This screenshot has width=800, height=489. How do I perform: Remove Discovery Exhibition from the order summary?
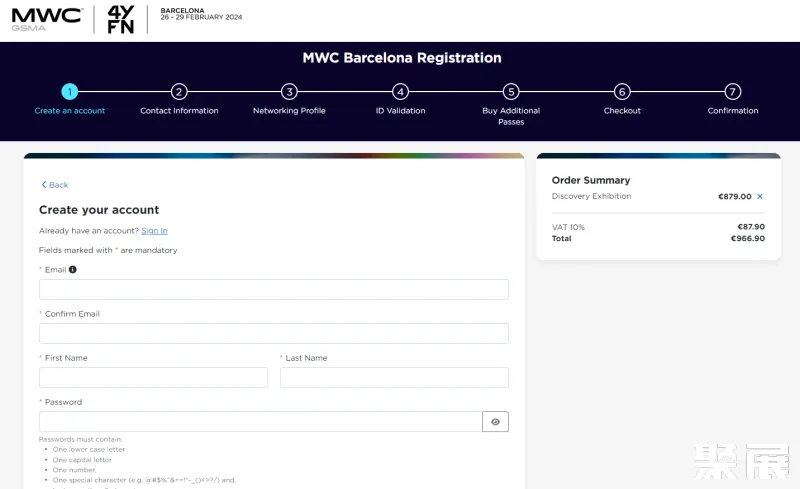click(760, 197)
